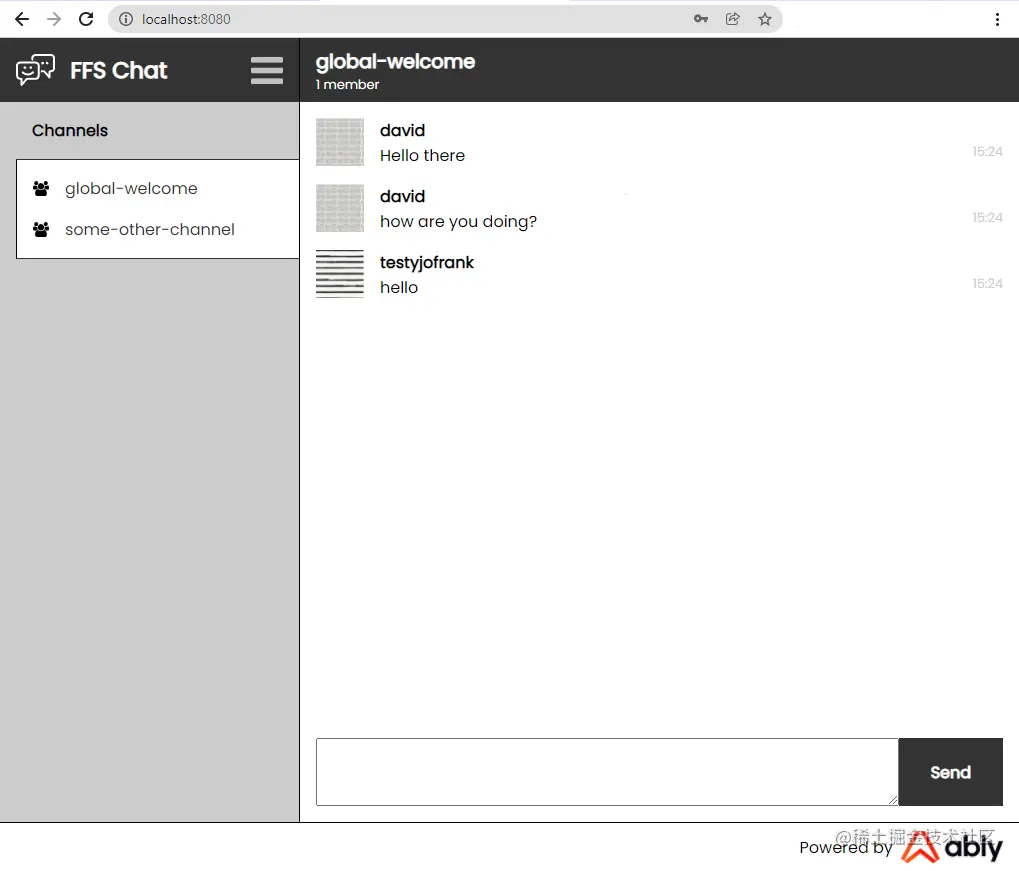Click the Ably logo in the footer
Viewport: 1019px width, 871px height.
(x=952, y=847)
